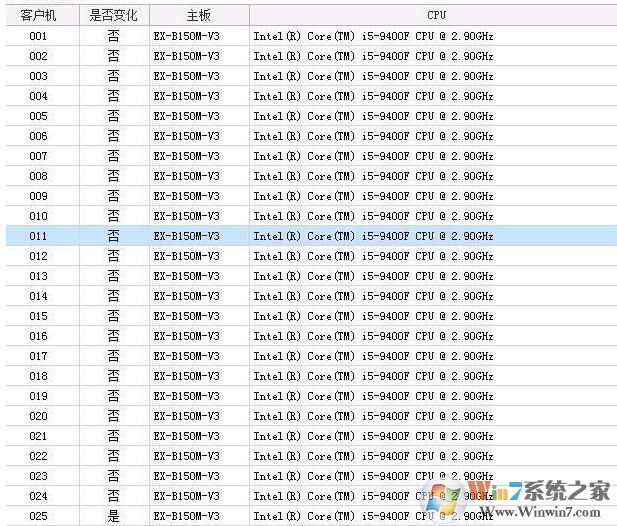Select client number 022
This screenshot has height=526, width=617.
(x=38, y=456)
